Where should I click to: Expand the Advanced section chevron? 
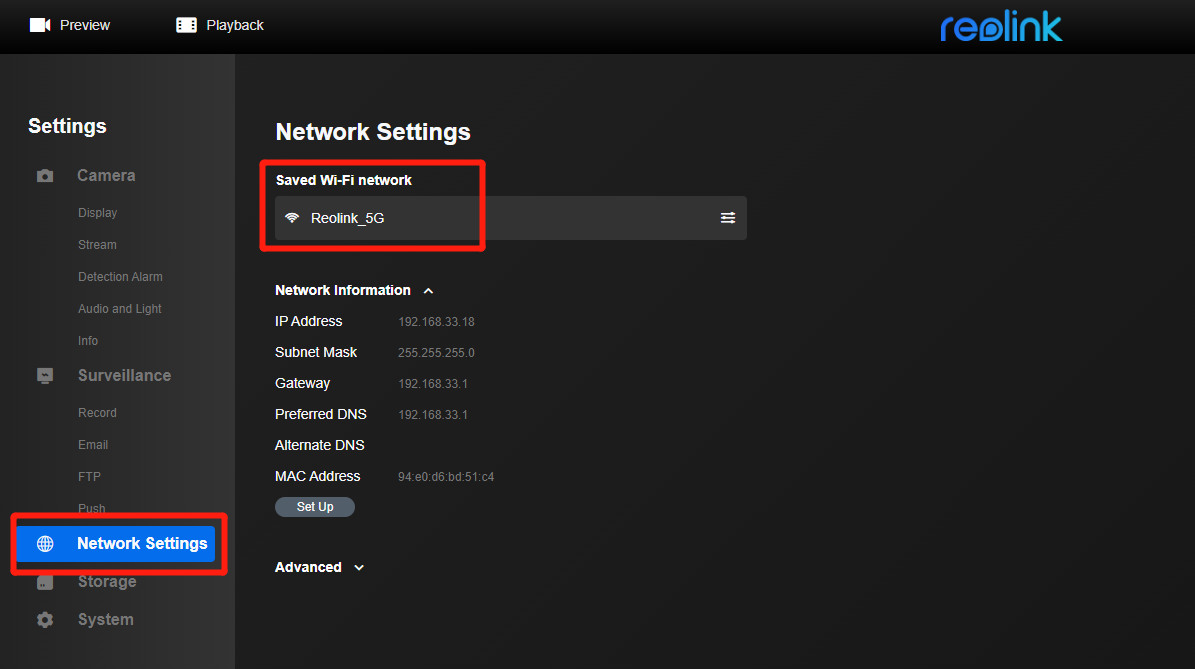(x=359, y=568)
